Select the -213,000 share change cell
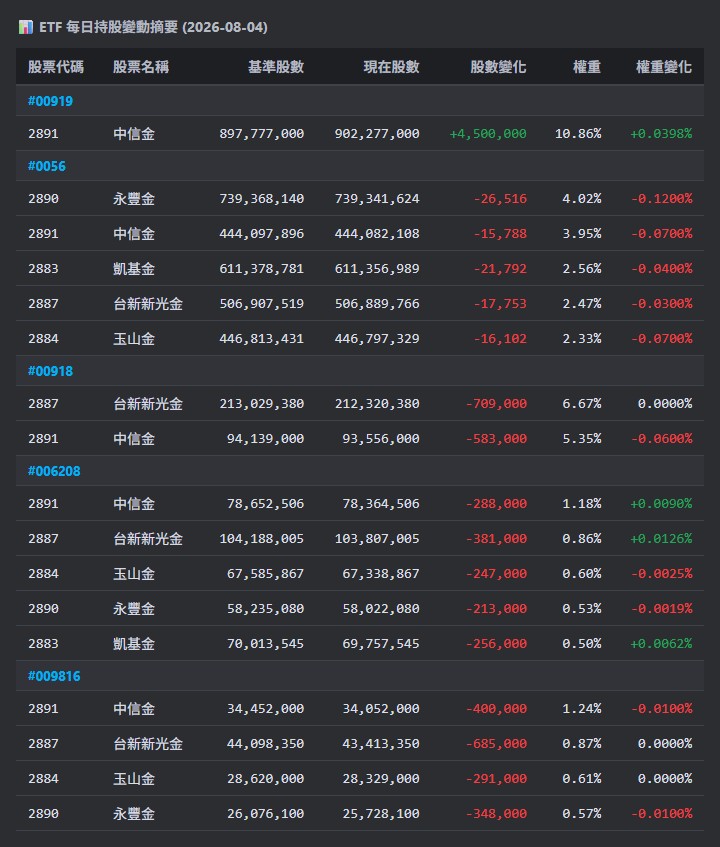This screenshot has width=720, height=847. 496,609
